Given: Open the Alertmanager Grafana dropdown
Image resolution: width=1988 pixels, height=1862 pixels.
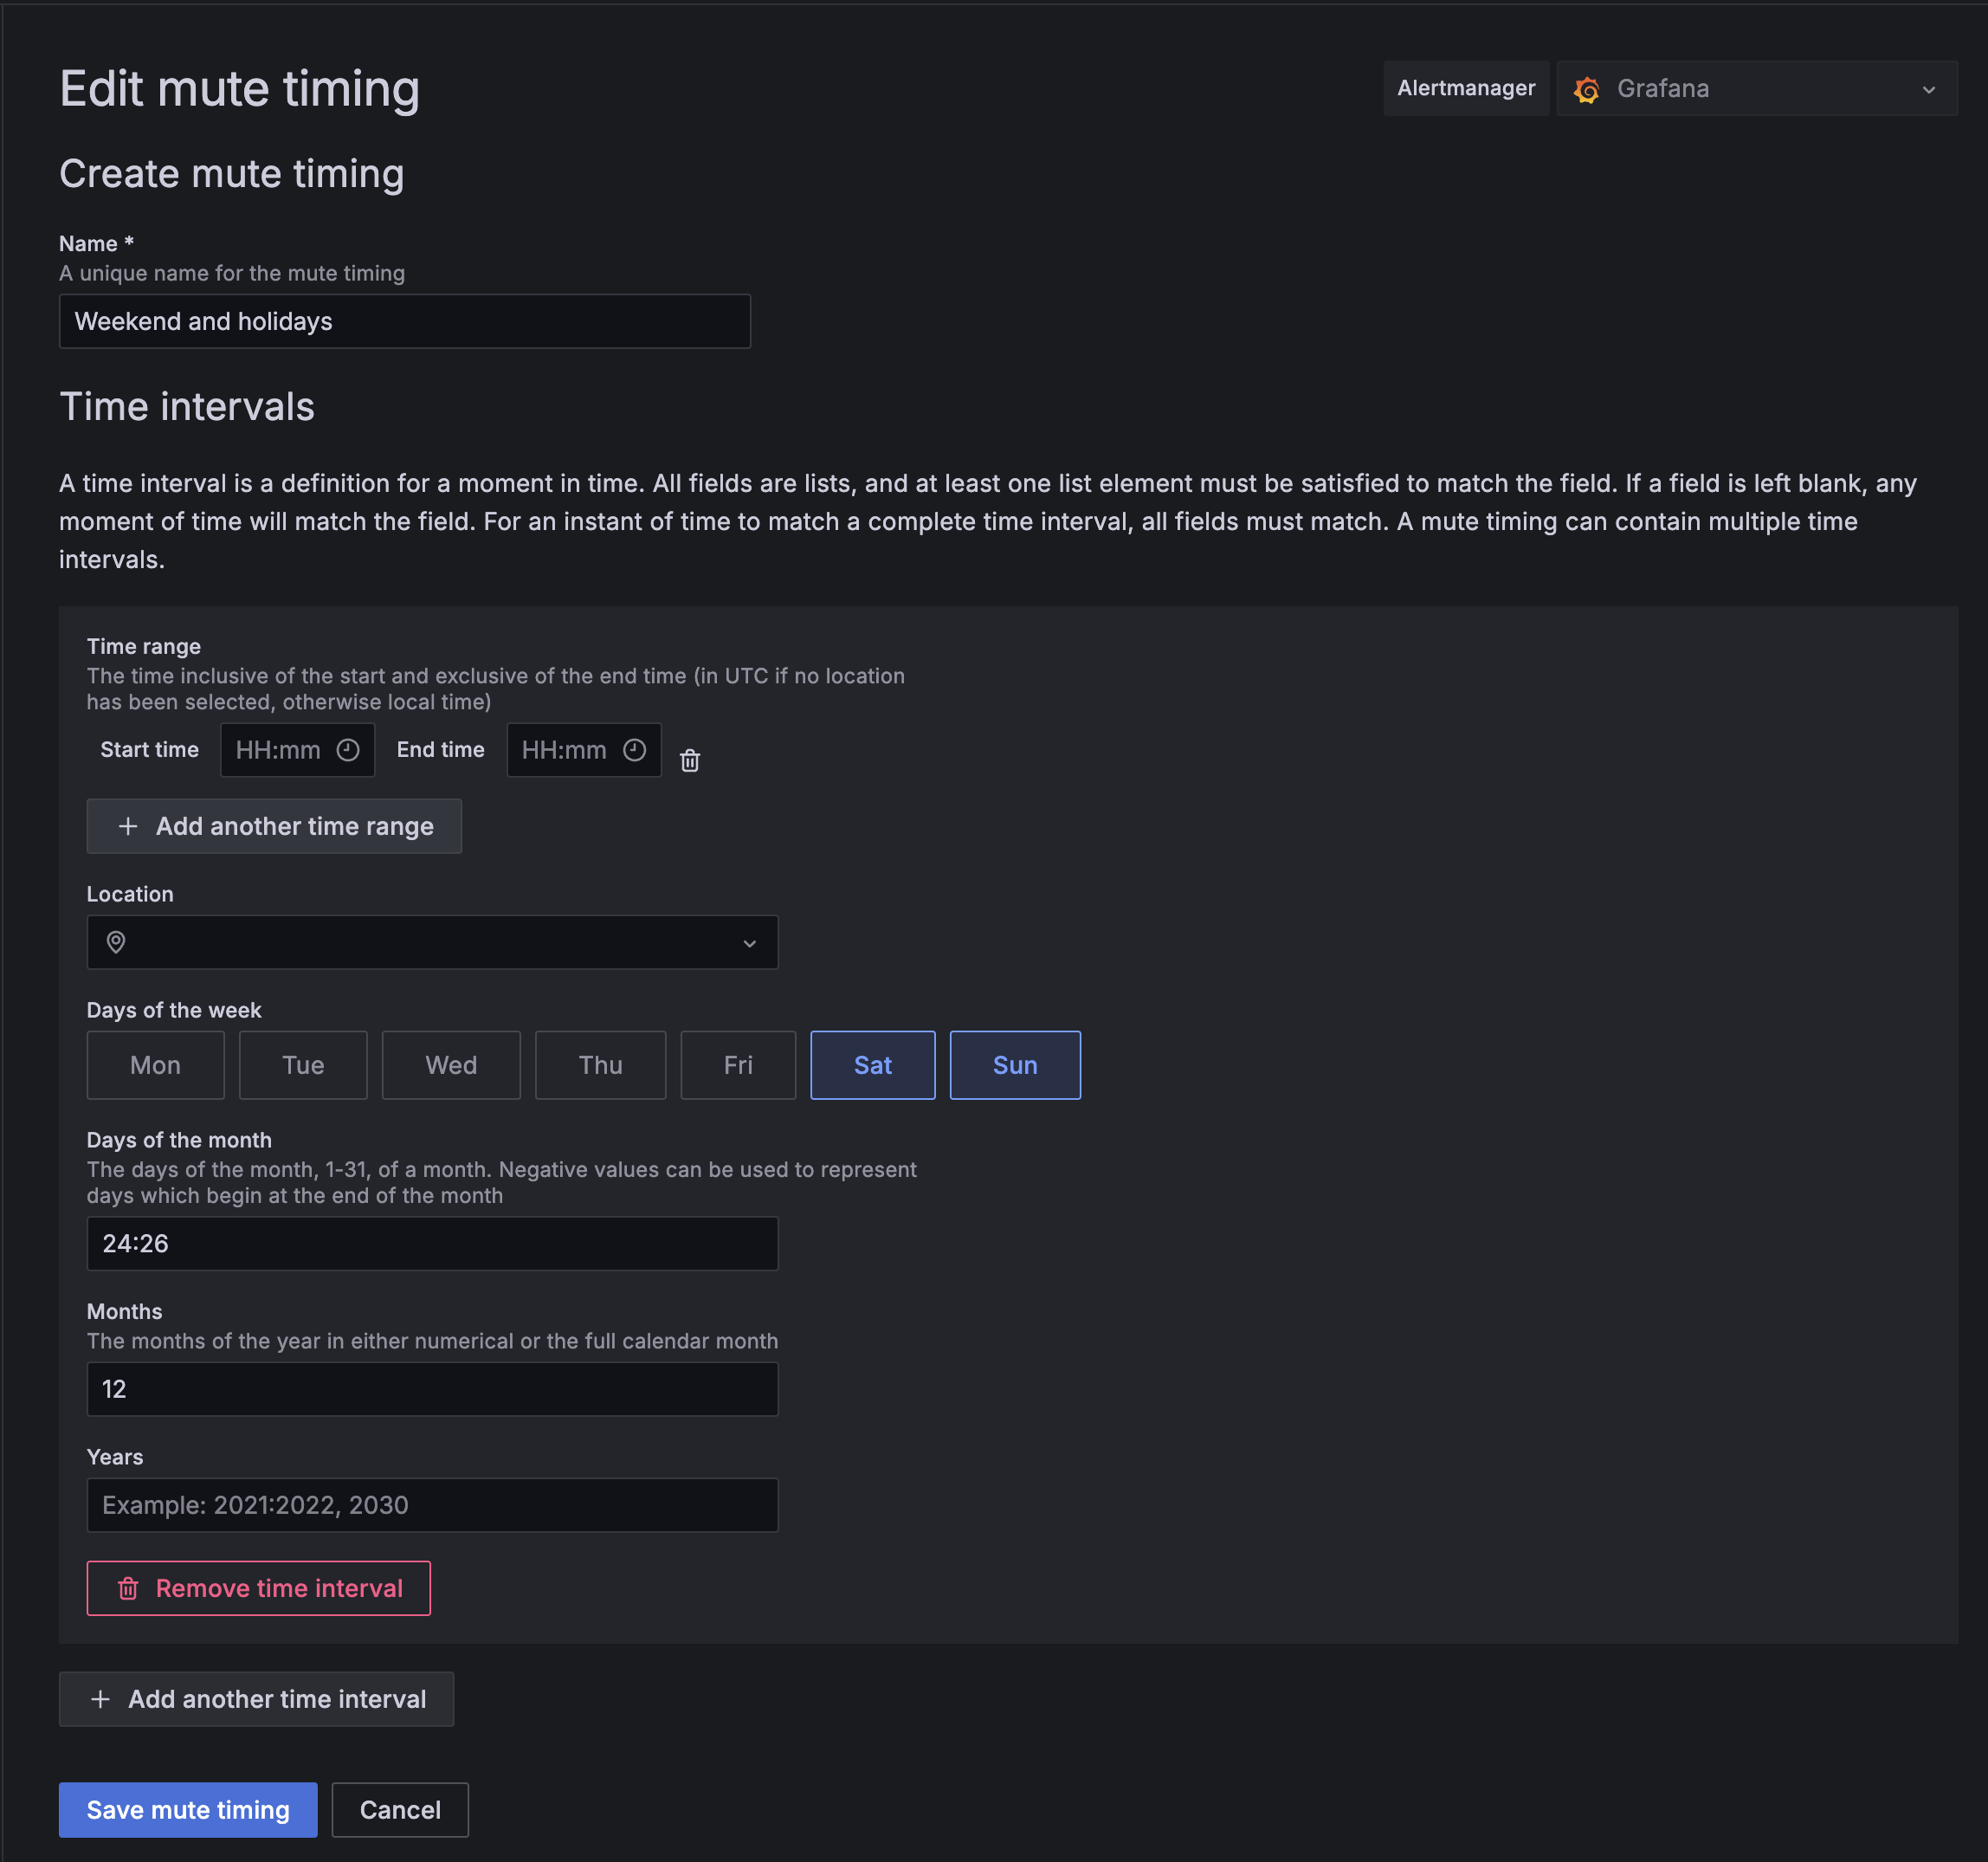Looking at the screenshot, I should click(x=1756, y=89).
